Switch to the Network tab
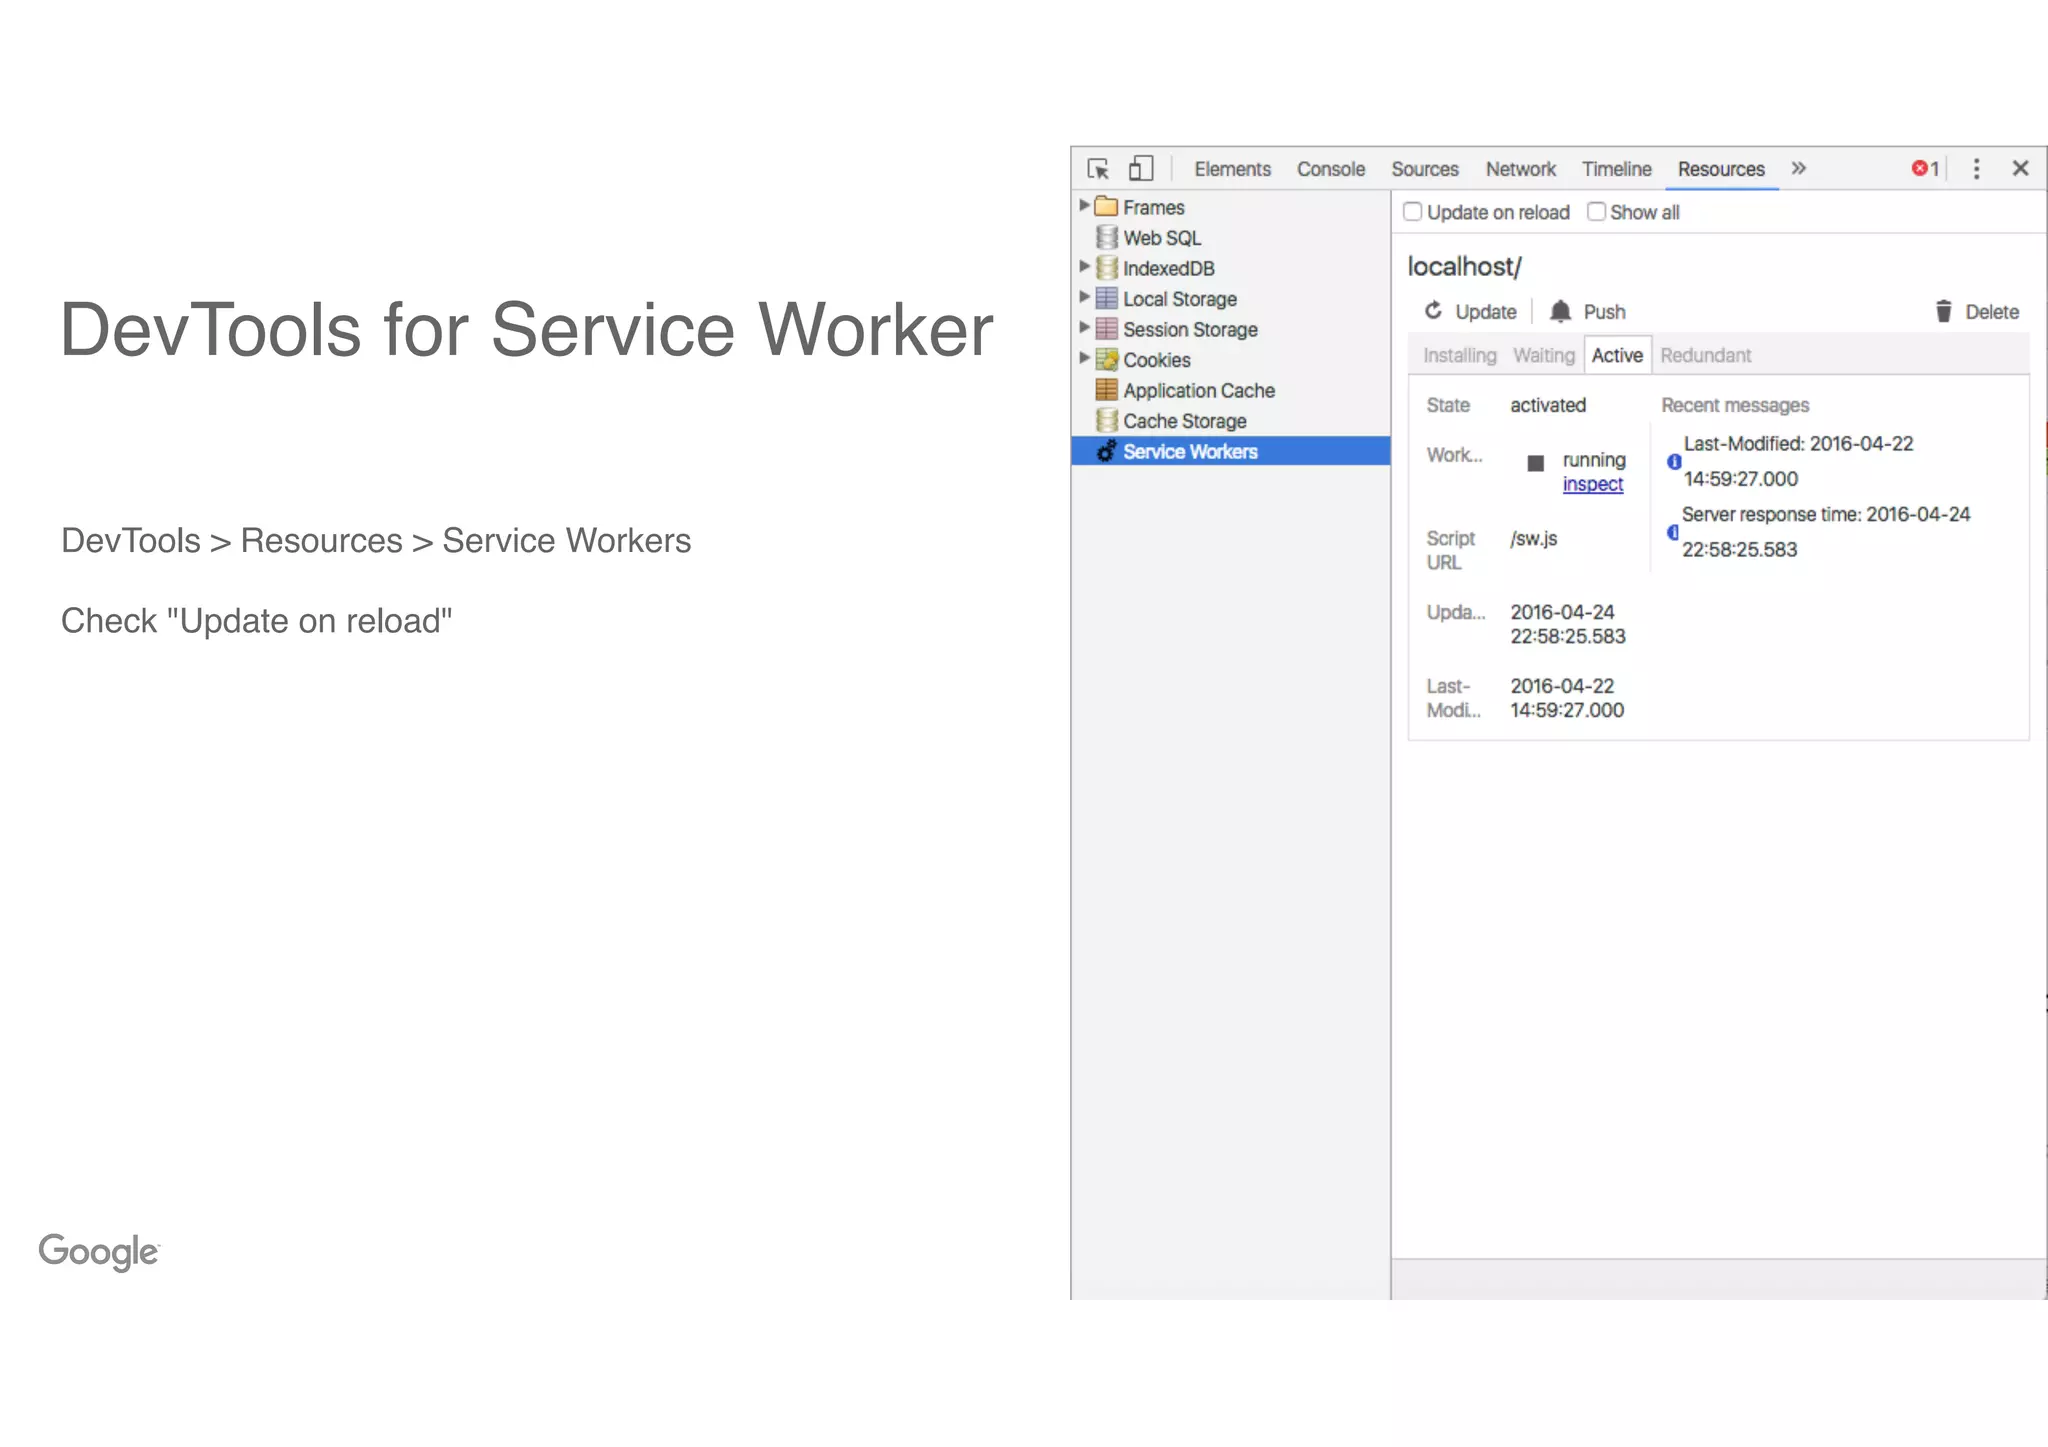This screenshot has width=2048, height=1447. point(1520,169)
